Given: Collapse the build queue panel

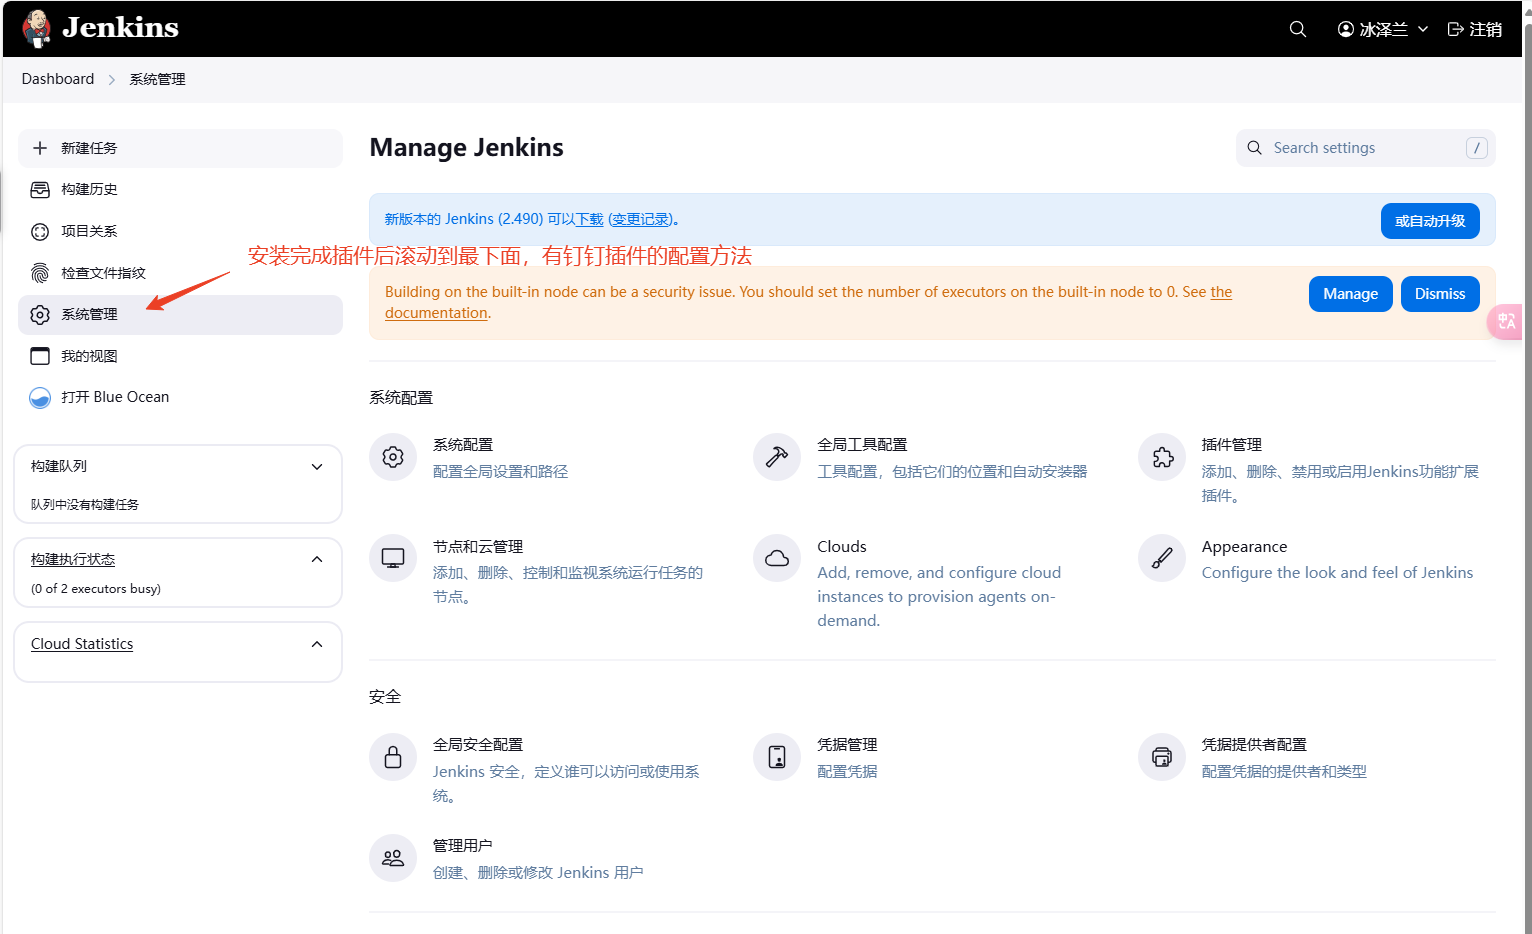Looking at the screenshot, I should [x=317, y=467].
